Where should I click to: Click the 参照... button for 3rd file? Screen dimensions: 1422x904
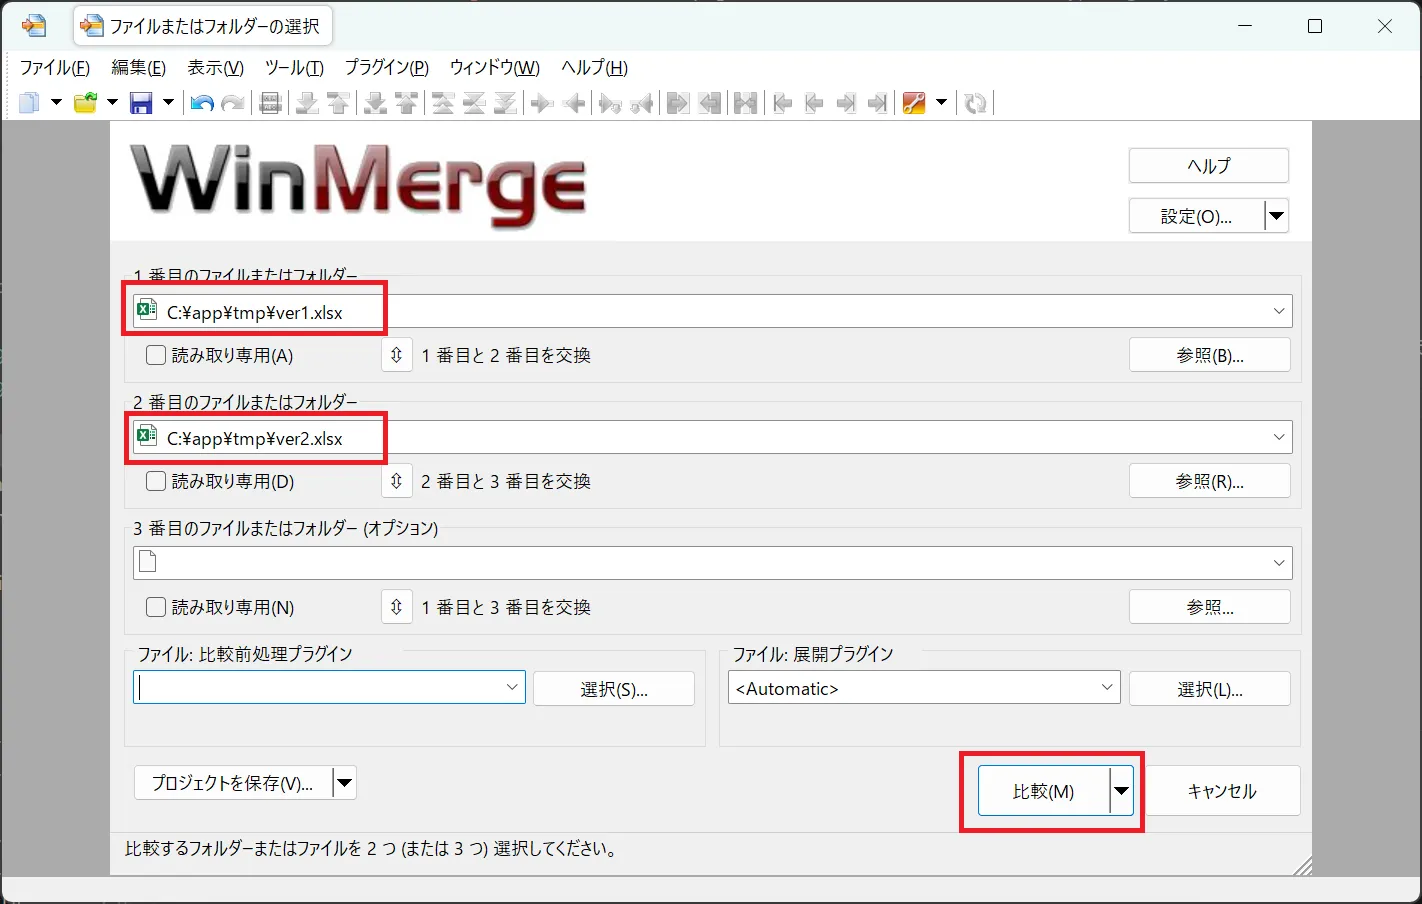tap(1210, 607)
